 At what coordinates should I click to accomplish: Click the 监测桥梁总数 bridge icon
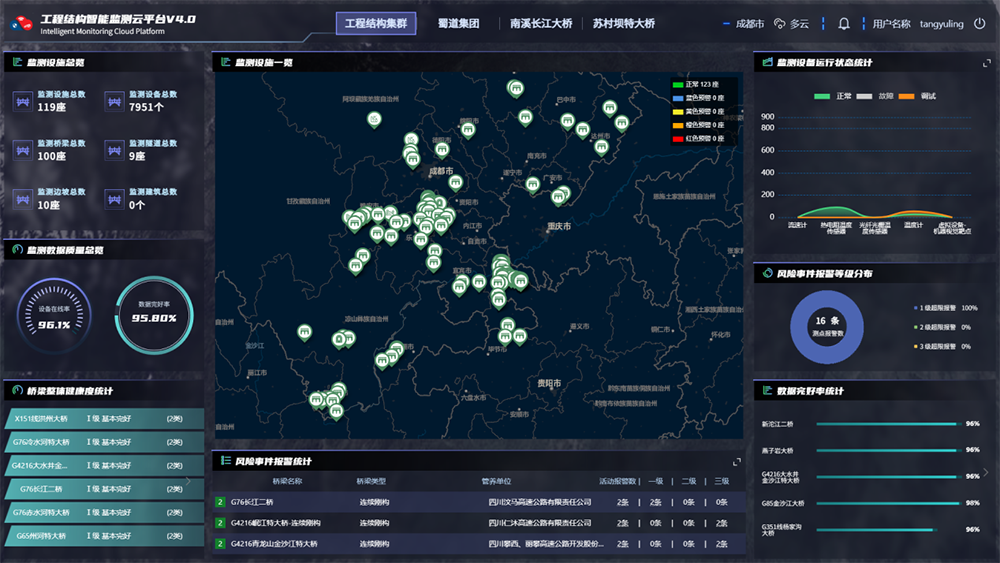(23, 150)
